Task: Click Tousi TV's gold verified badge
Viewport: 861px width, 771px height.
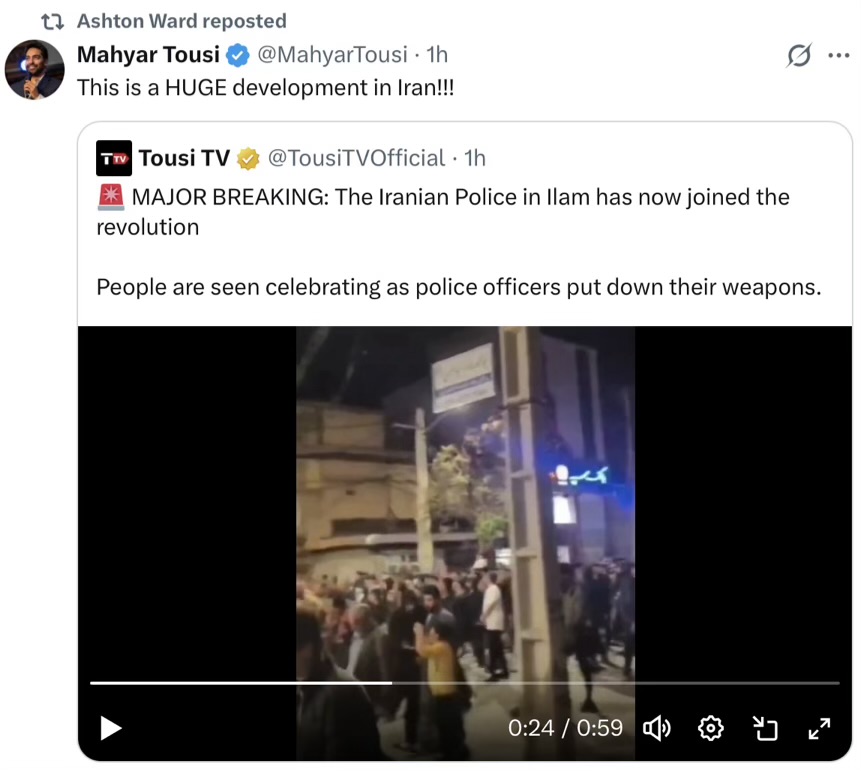Action: click(x=248, y=158)
